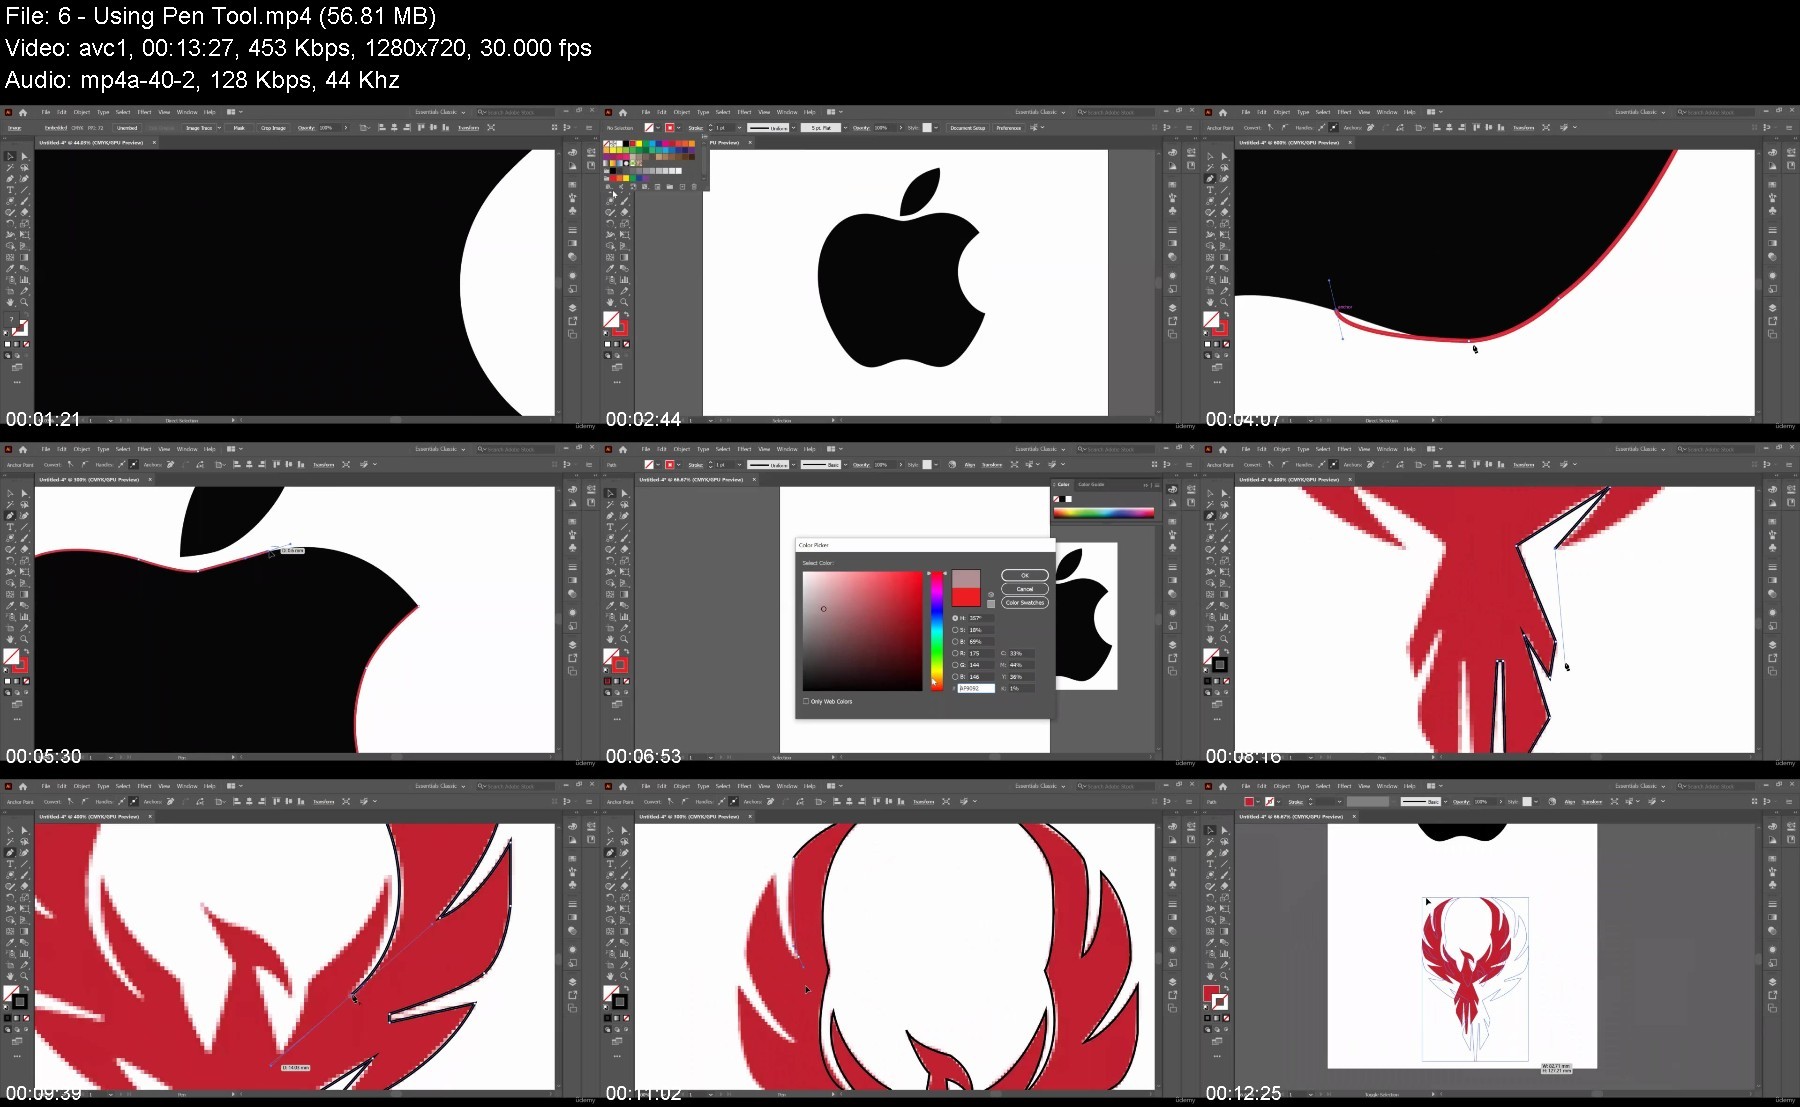Image resolution: width=1800 pixels, height=1107 pixels.
Task: Select the Pen tool in the 00:01:21 frame
Action: (10, 179)
